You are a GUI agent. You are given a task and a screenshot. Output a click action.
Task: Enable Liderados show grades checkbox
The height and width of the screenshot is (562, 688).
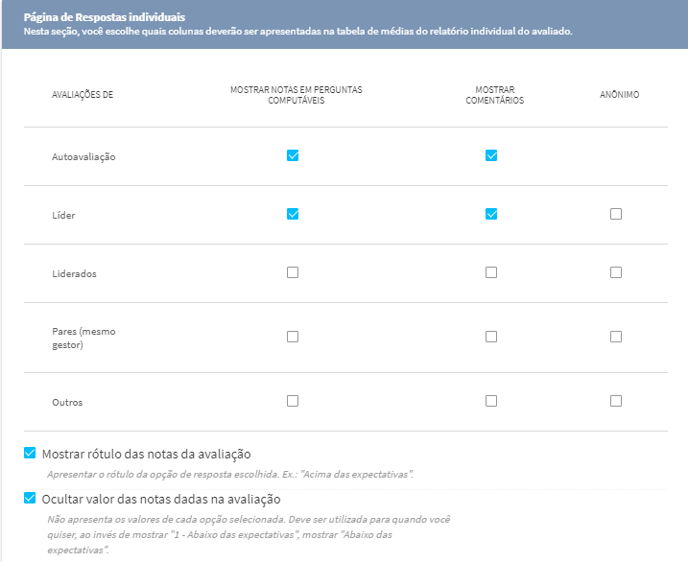point(293,272)
